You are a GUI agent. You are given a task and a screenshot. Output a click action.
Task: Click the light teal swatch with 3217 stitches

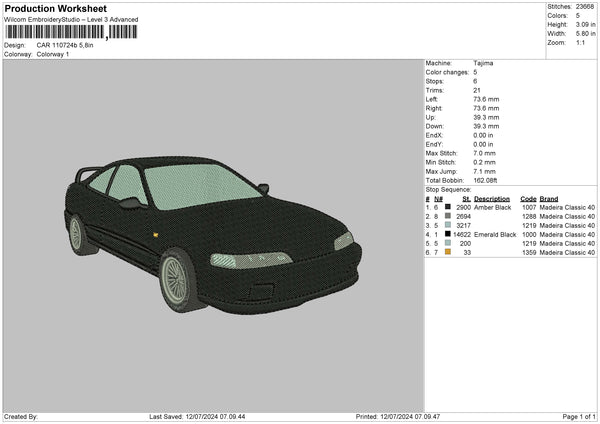[446, 225]
